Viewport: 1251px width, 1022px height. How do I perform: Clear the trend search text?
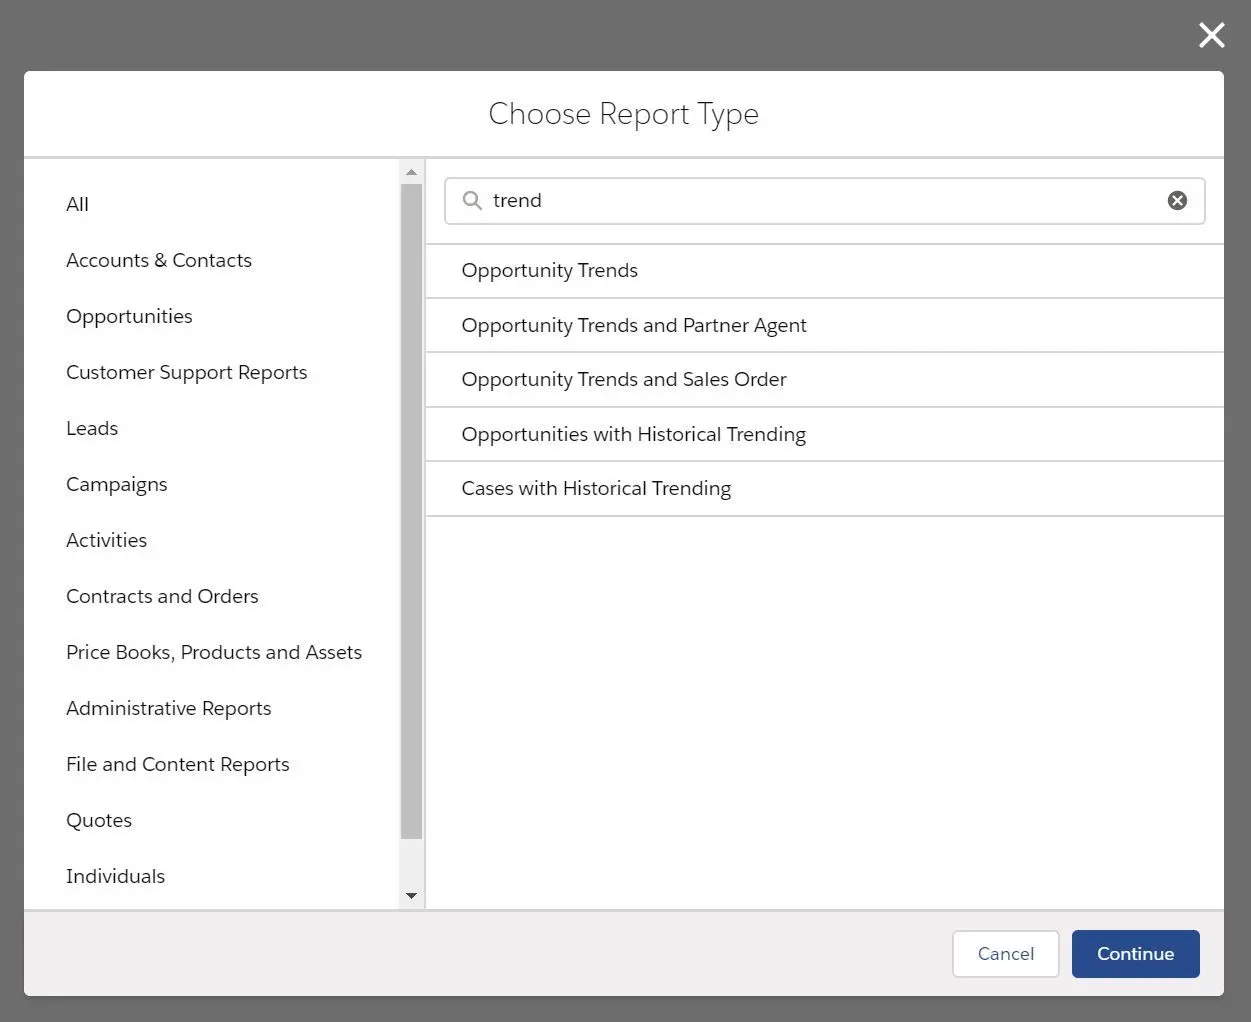(1177, 201)
